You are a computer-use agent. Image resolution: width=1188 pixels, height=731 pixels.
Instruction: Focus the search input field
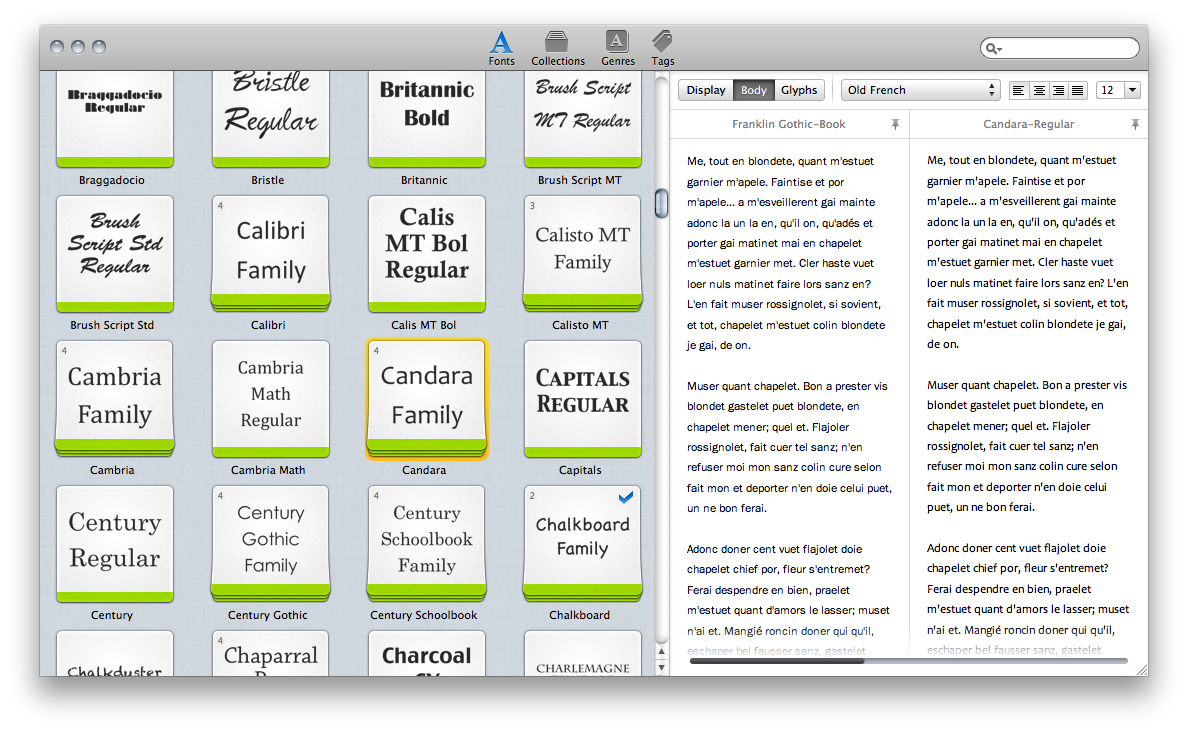pyautogui.click(x=1060, y=48)
